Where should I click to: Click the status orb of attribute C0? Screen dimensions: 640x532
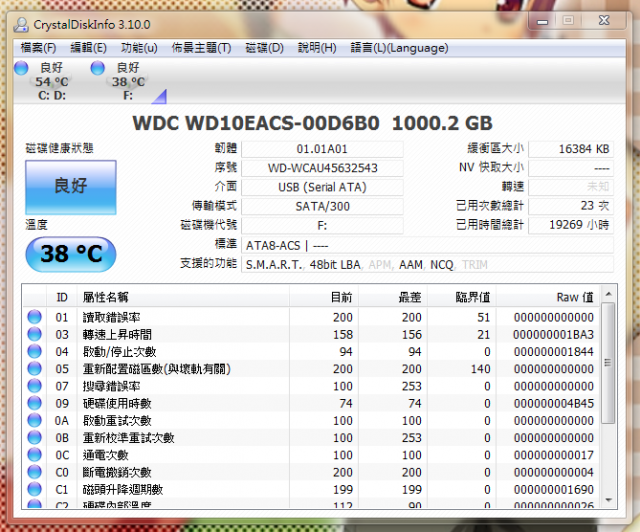pos(35,472)
